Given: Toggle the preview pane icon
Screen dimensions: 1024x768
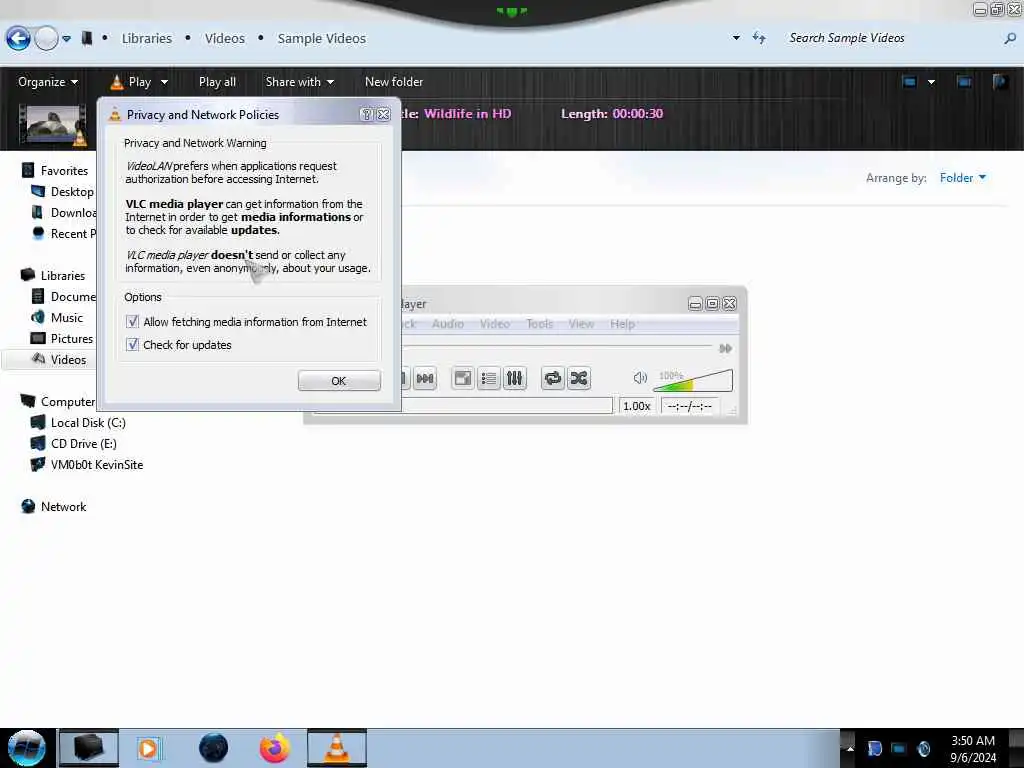Looking at the screenshot, I should coord(964,82).
